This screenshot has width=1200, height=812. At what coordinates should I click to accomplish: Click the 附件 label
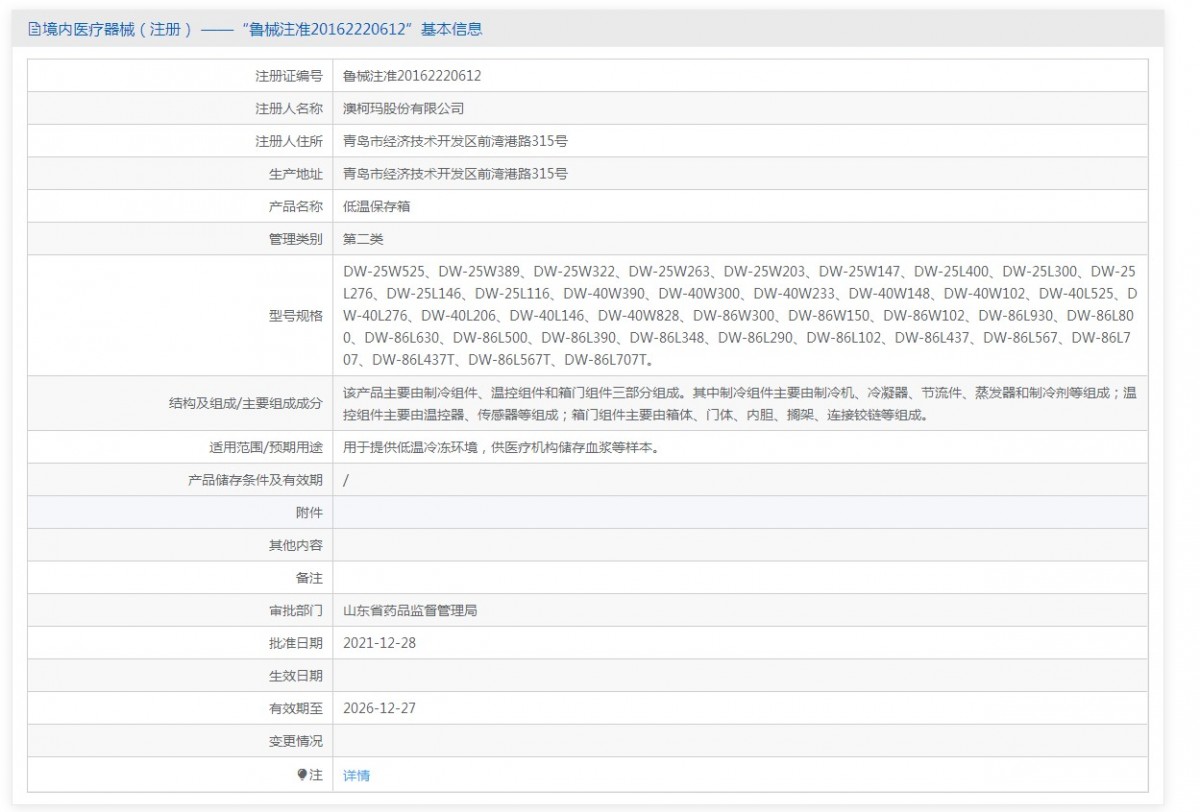tap(310, 512)
